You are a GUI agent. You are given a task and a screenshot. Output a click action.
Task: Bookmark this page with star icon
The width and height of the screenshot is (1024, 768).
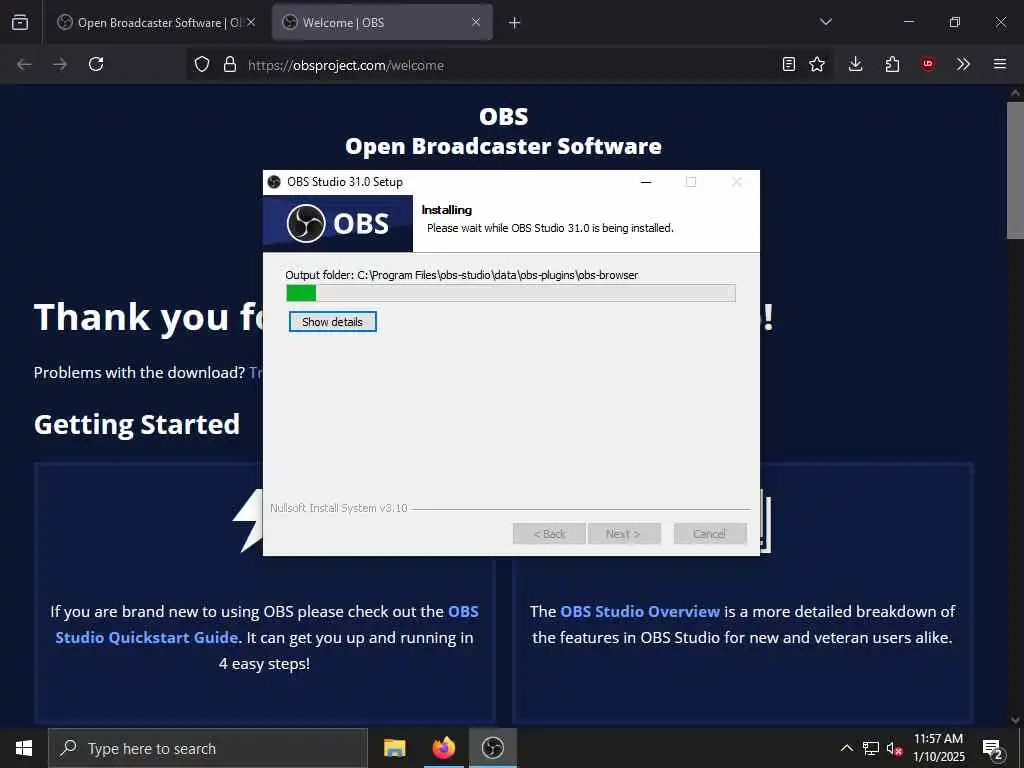click(x=817, y=64)
